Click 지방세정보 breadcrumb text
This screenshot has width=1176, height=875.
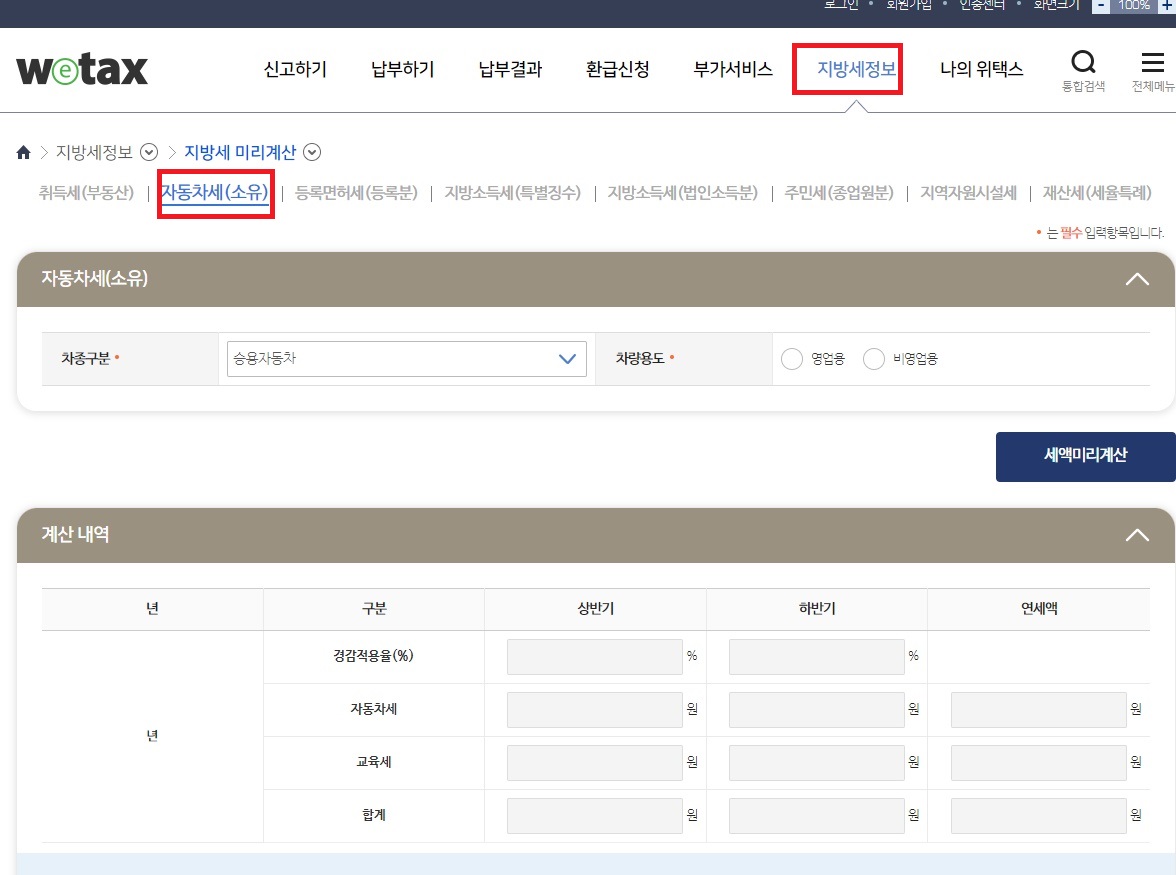click(x=94, y=152)
